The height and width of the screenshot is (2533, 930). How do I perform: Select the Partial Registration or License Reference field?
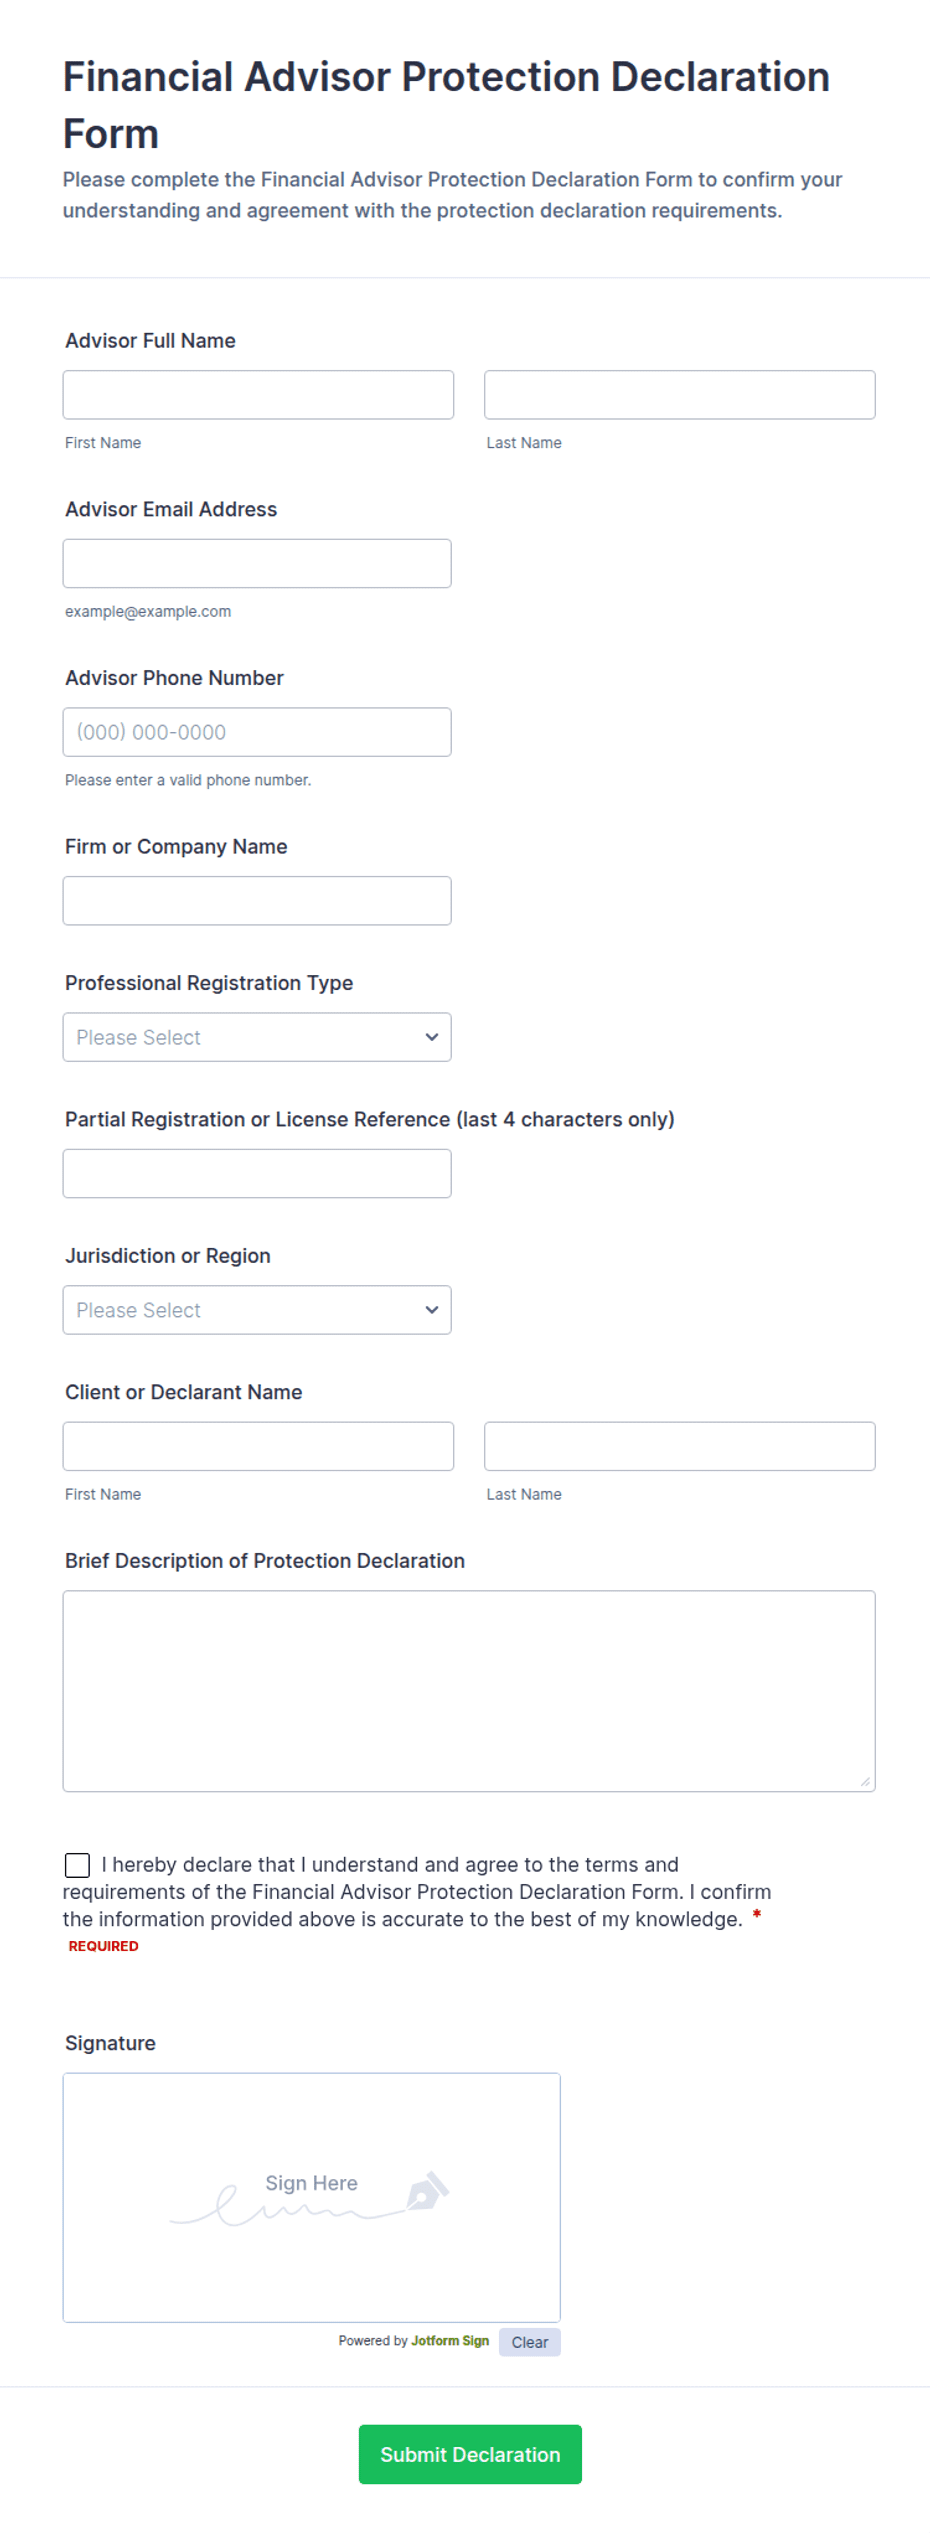(x=257, y=1174)
